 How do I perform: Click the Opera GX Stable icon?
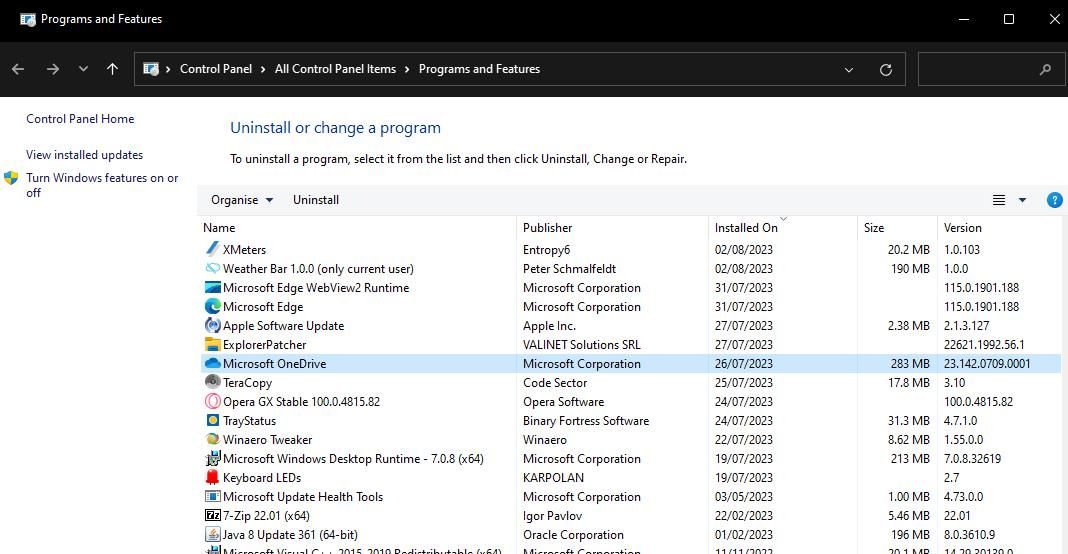pos(213,401)
